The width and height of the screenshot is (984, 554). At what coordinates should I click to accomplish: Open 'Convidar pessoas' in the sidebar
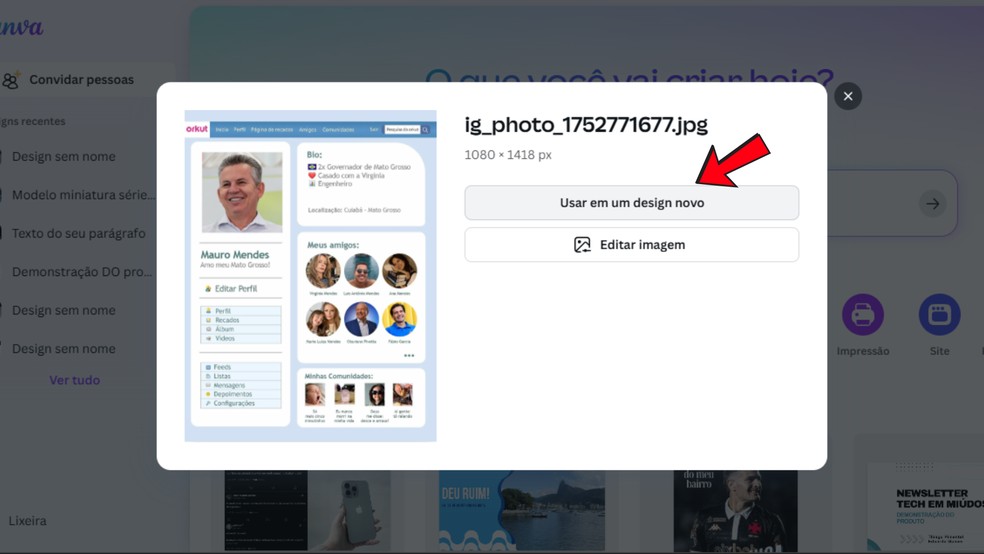pyautogui.click(x=81, y=80)
